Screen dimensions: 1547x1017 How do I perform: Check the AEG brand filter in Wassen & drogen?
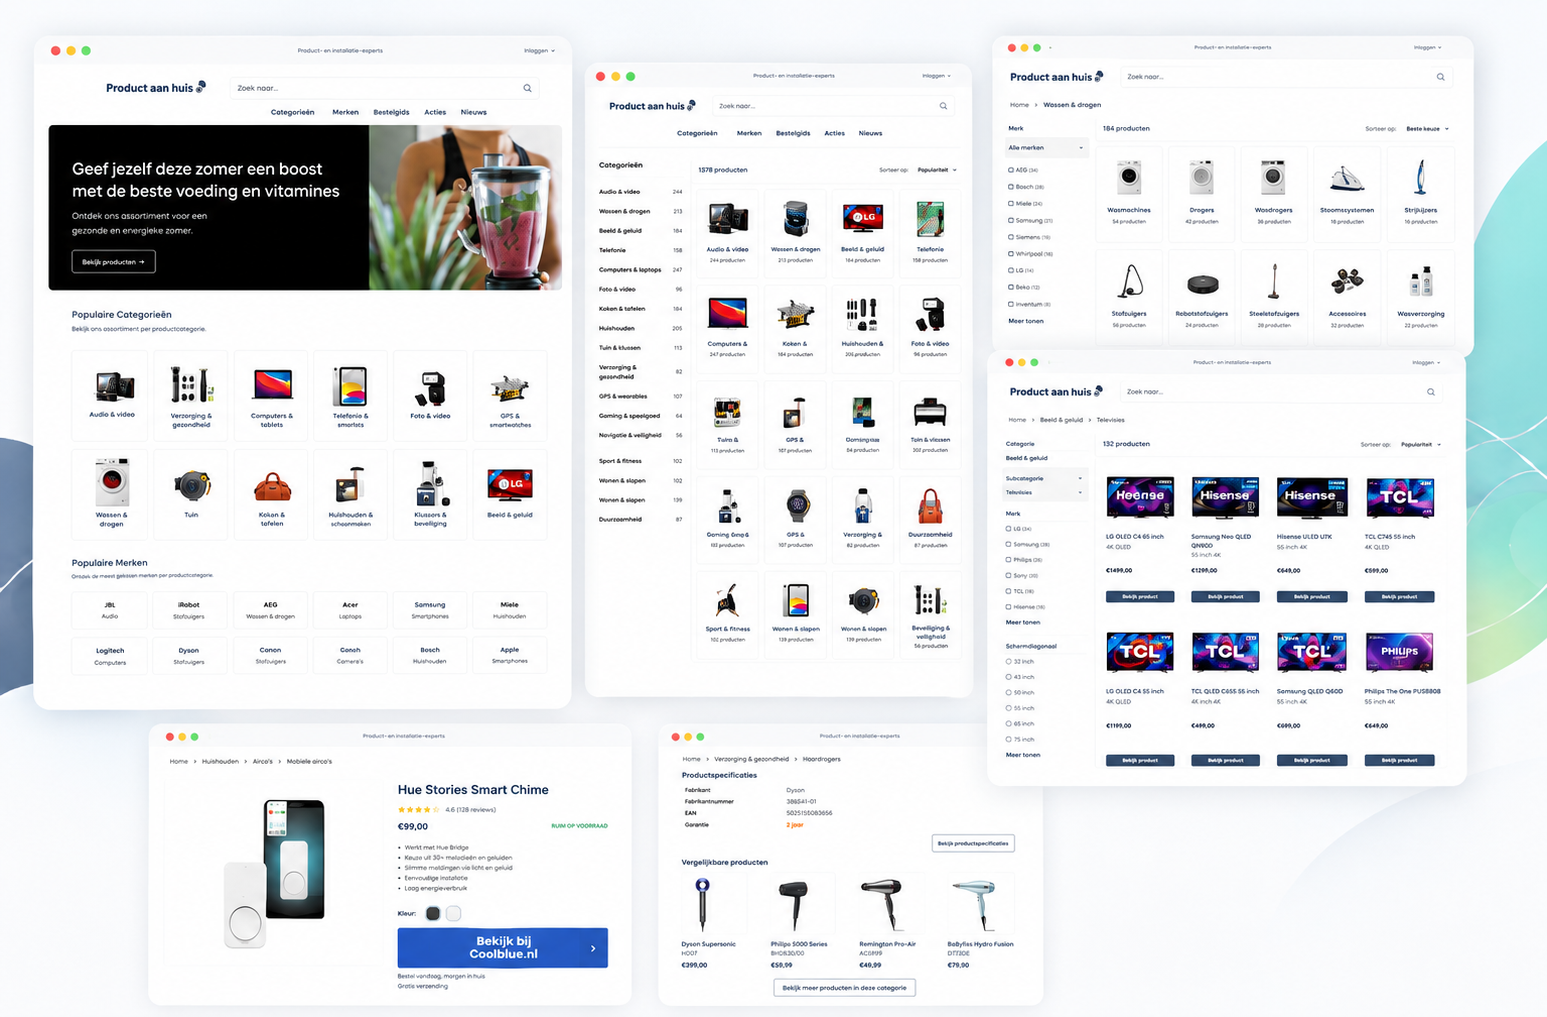(x=1011, y=170)
